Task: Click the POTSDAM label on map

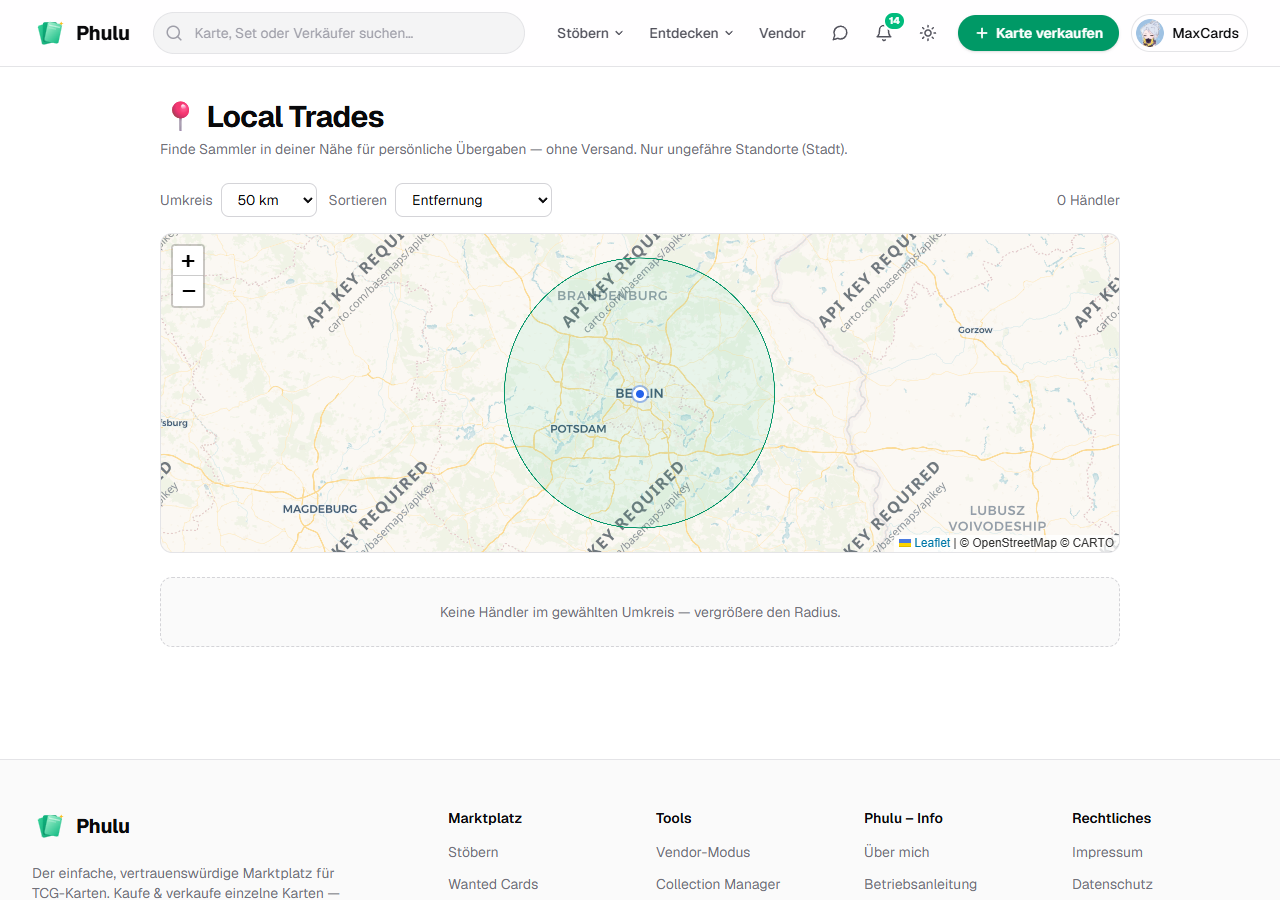Action: [578, 429]
